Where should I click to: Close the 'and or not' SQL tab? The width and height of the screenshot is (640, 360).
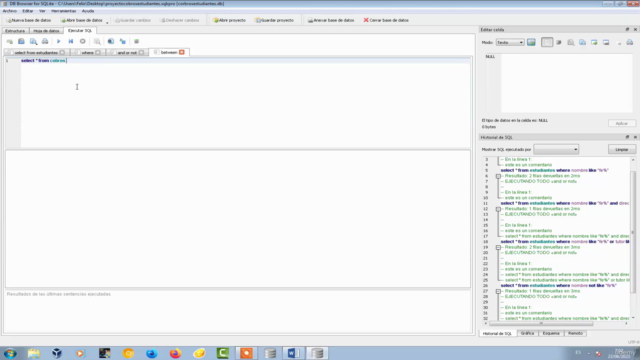point(141,52)
